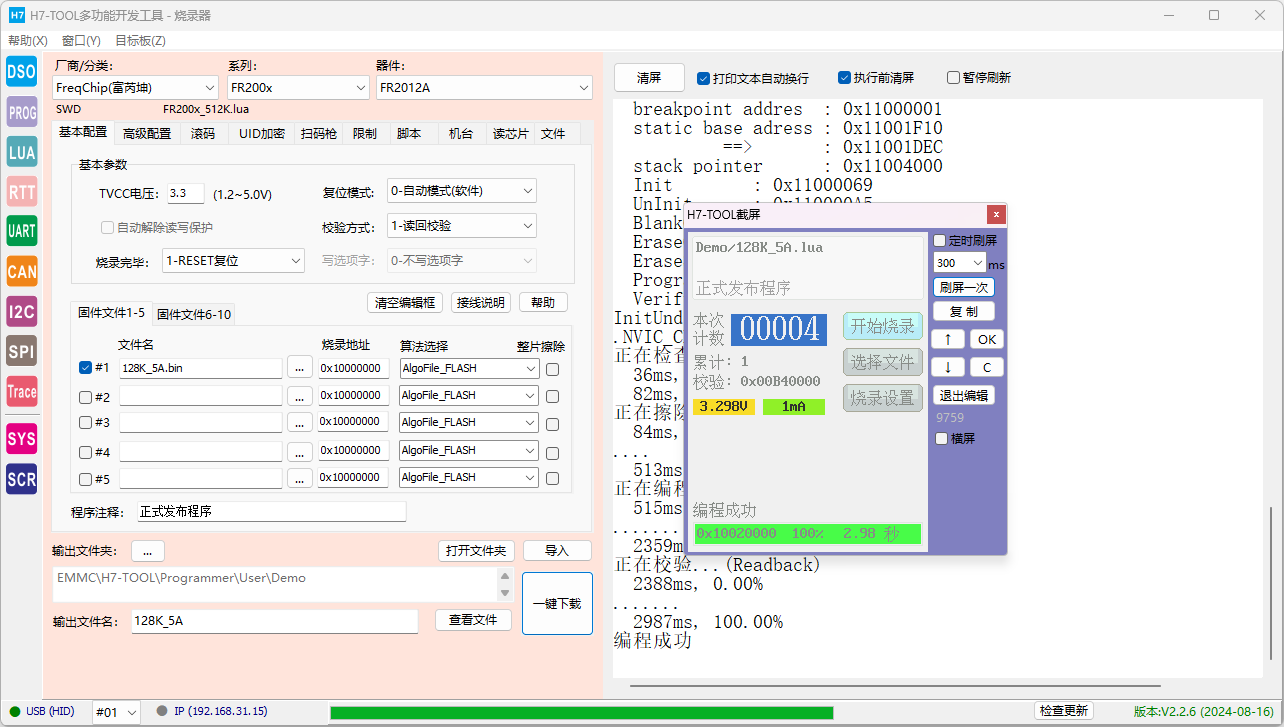
Task: Open the 300 ms interval dropdown
Action: (x=959, y=263)
